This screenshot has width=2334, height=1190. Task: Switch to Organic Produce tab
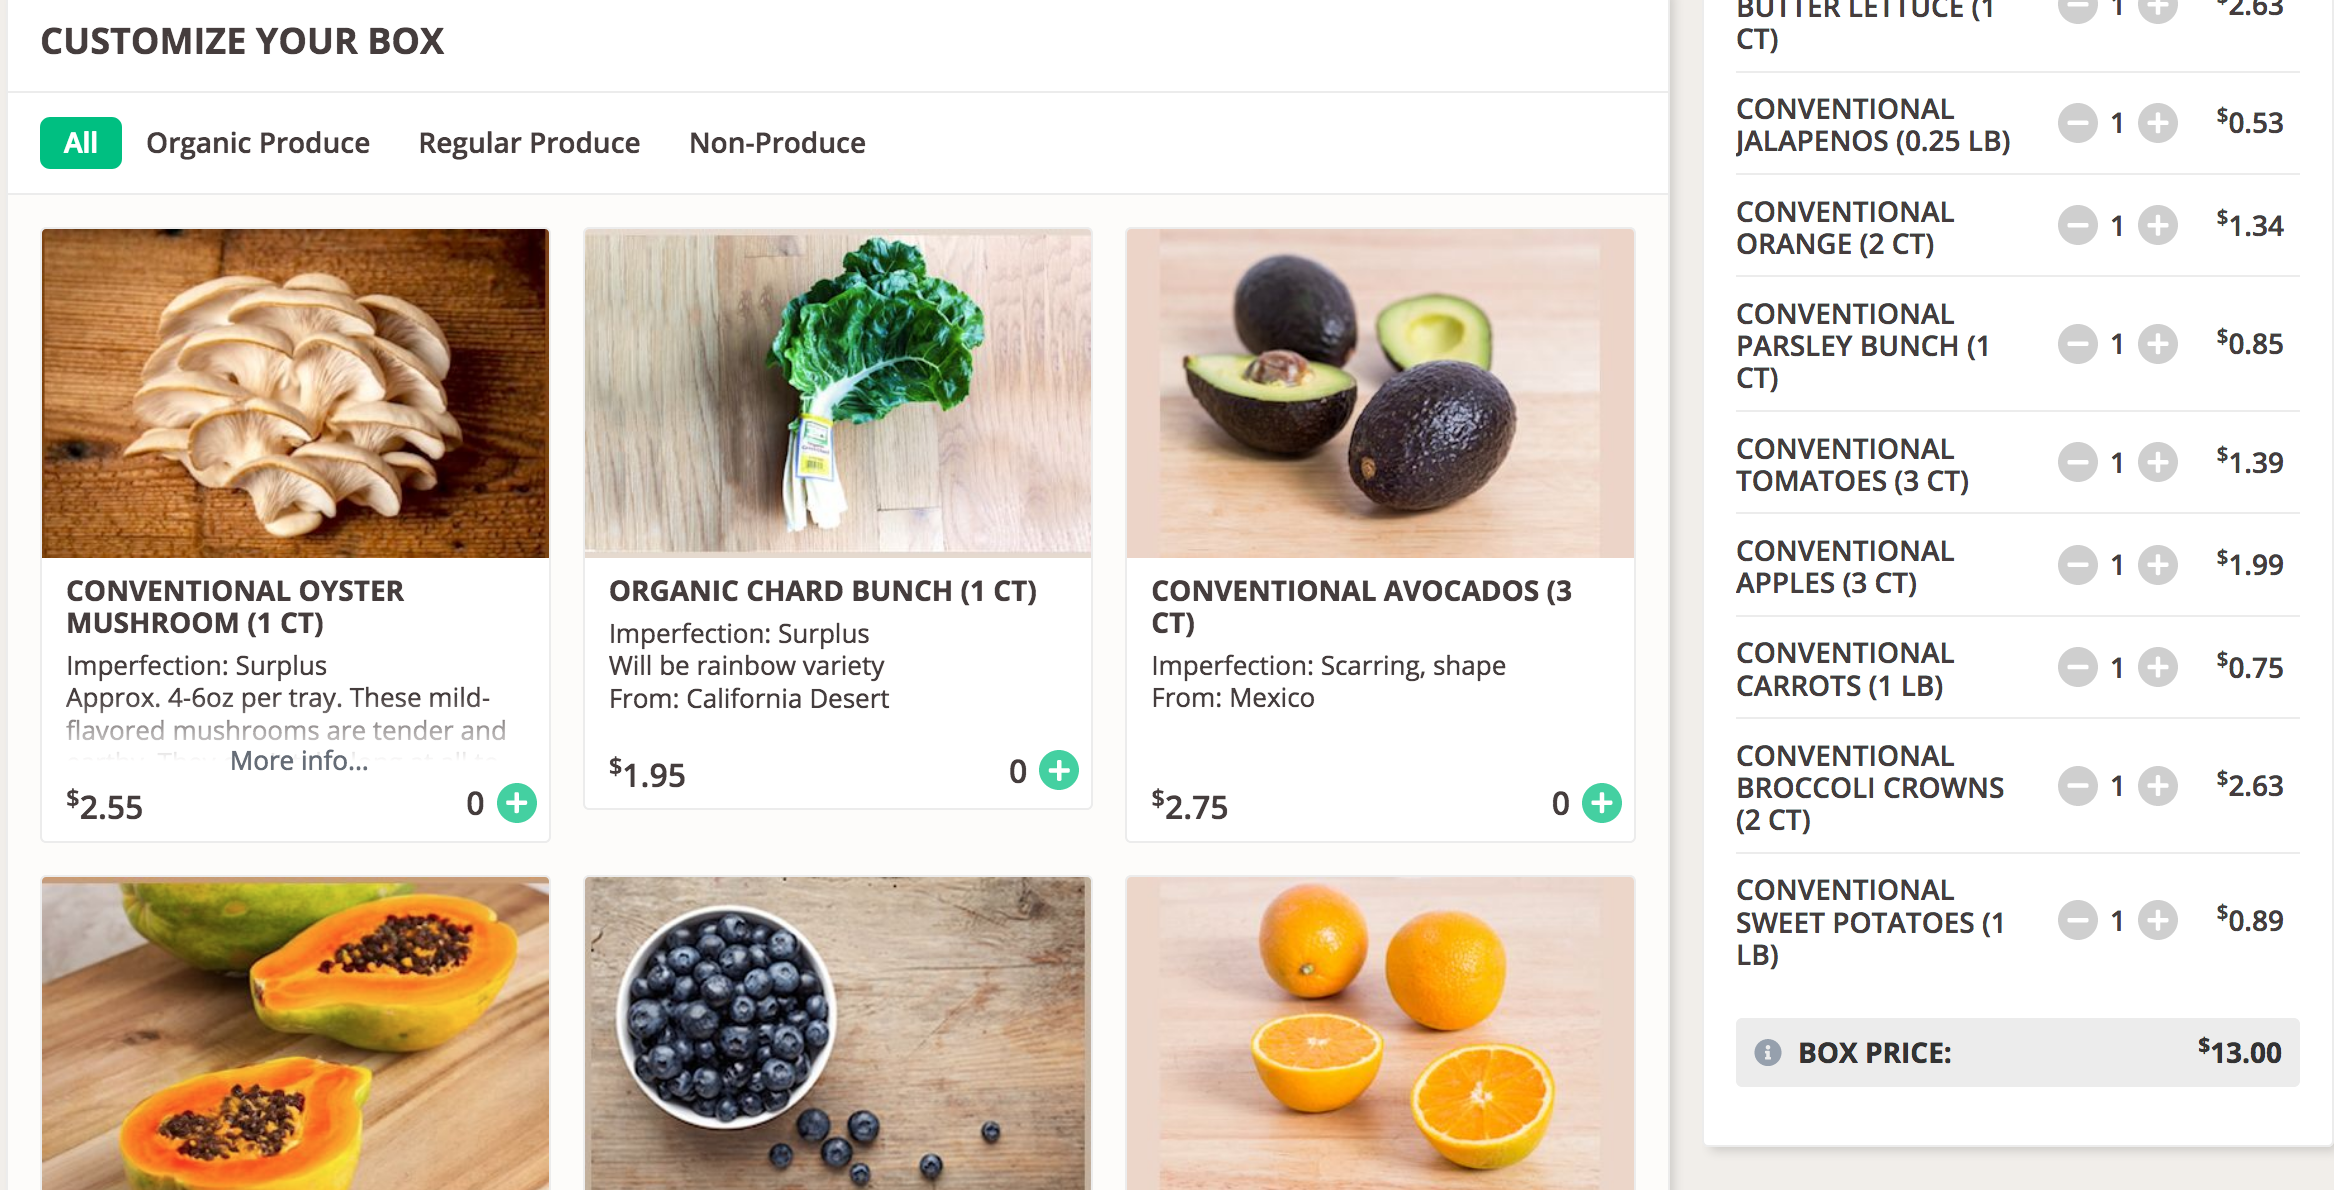[258, 143]
